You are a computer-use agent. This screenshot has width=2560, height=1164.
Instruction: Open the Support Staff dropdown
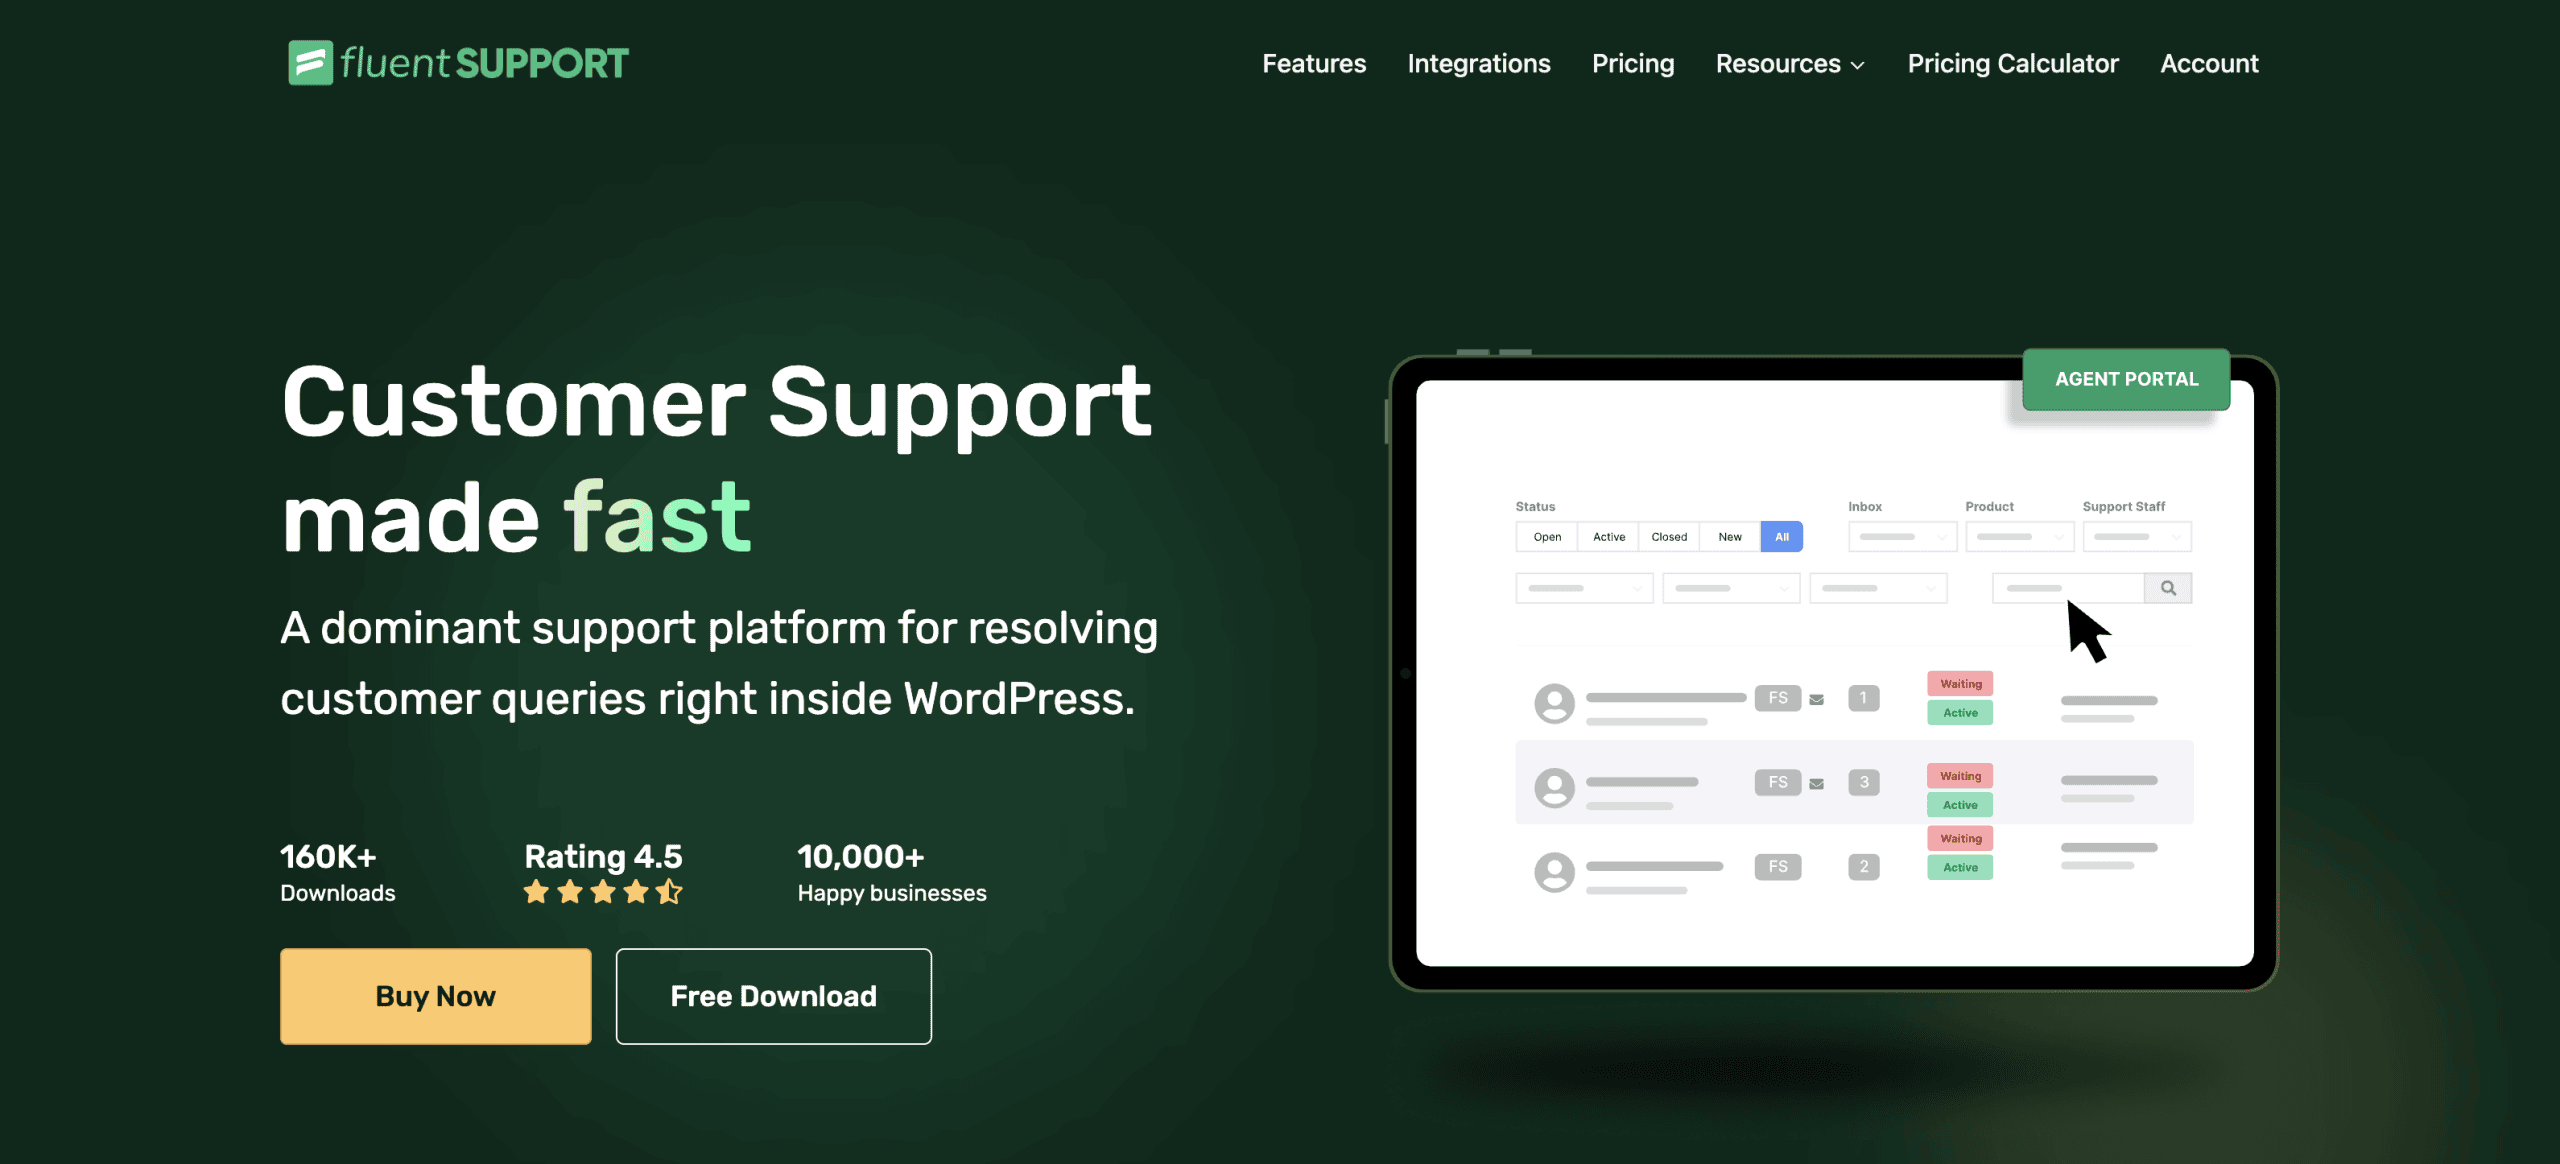(x=2137, y=537)
